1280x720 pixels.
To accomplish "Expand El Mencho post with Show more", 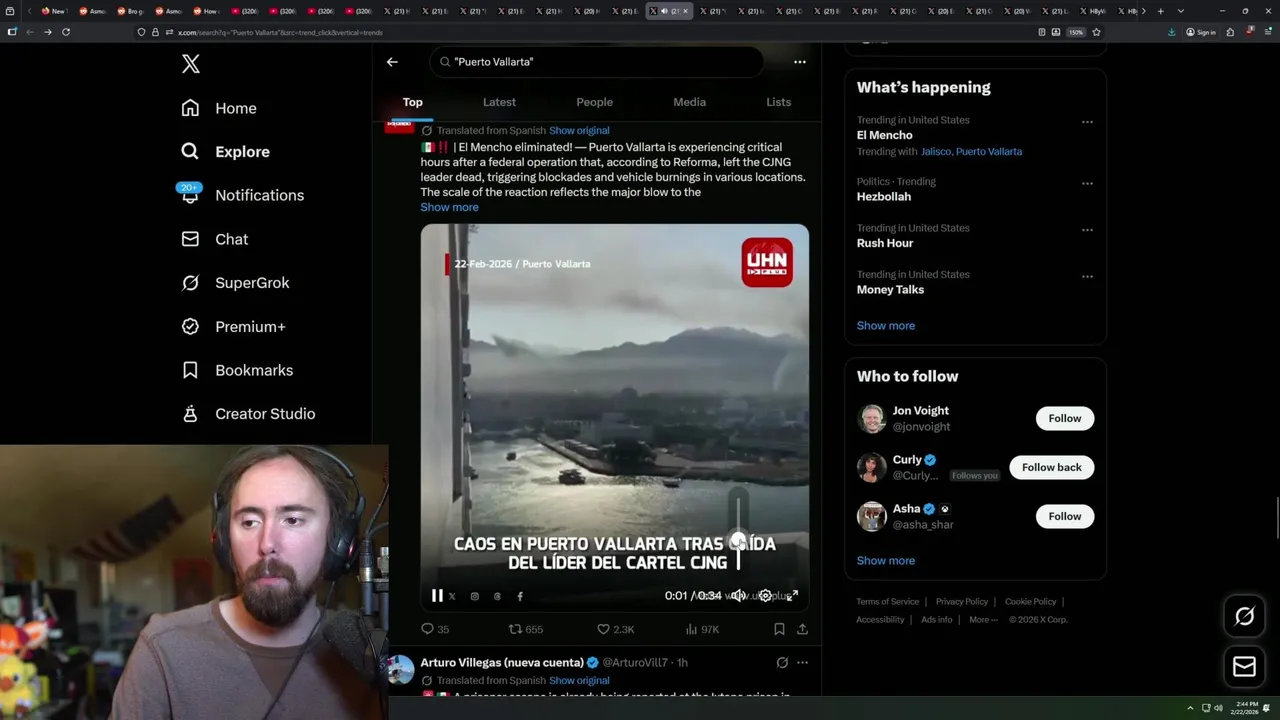I will 449,207.
